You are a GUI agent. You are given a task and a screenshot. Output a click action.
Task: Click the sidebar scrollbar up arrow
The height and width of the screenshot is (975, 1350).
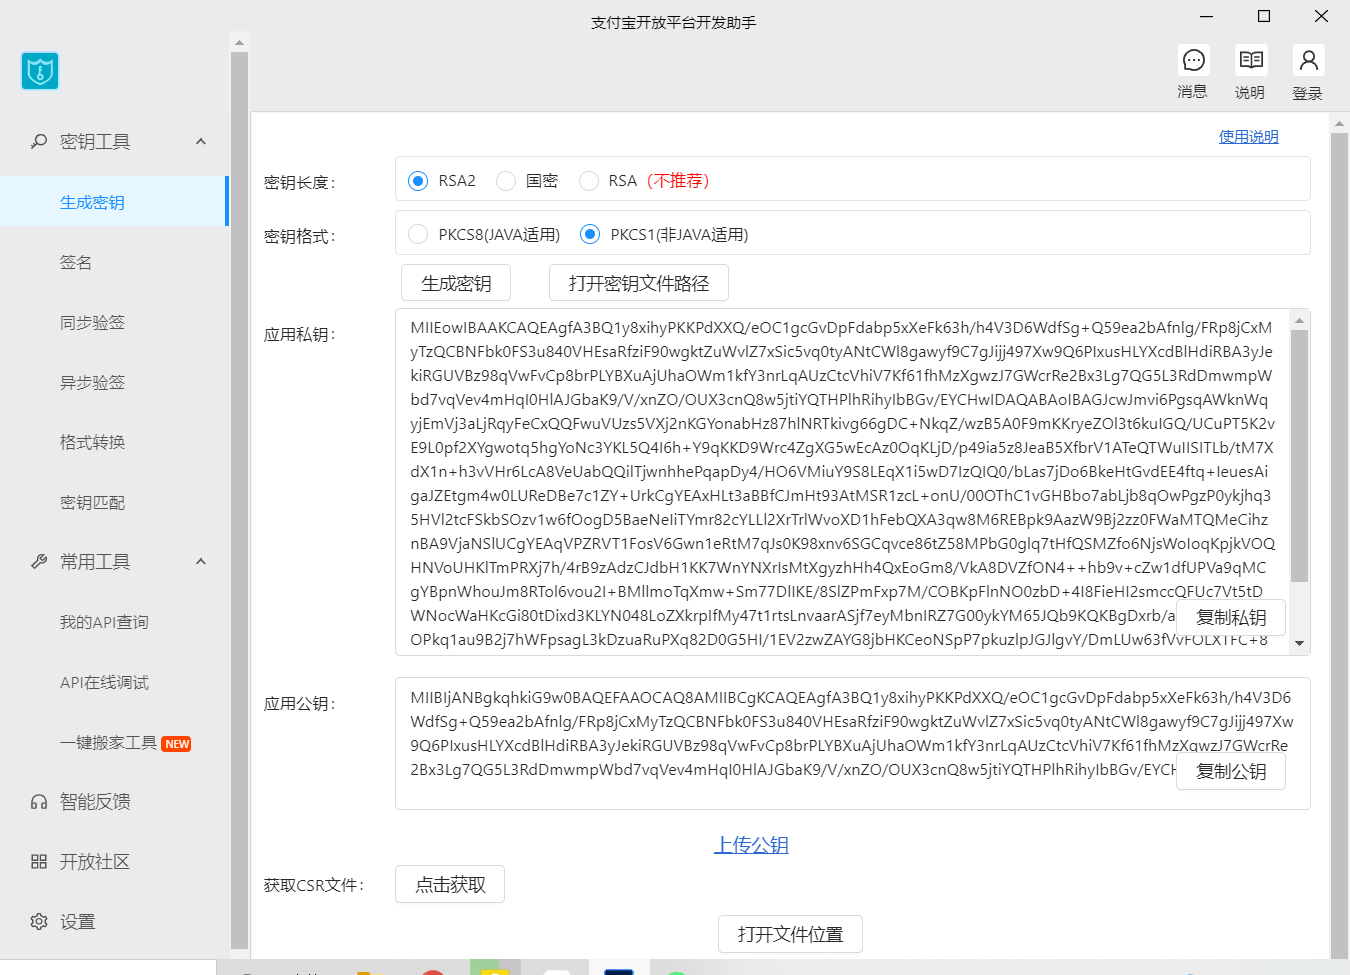point(239,43)
